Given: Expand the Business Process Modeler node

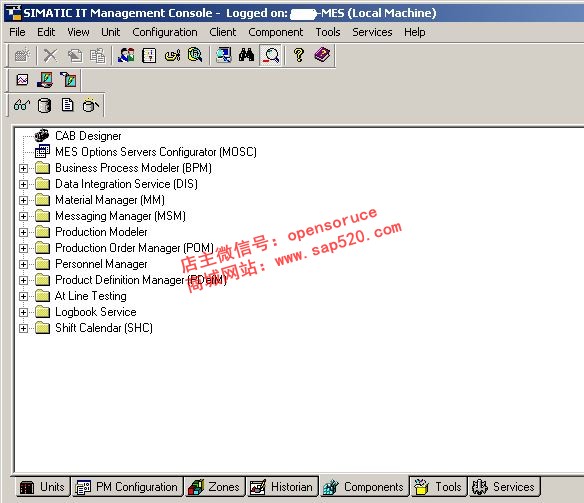Looking at the screenshot, I should (x=23, y=168).
